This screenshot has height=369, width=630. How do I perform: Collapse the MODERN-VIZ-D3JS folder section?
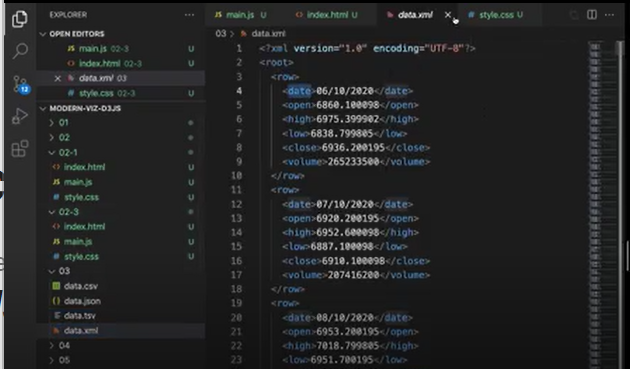85,109
